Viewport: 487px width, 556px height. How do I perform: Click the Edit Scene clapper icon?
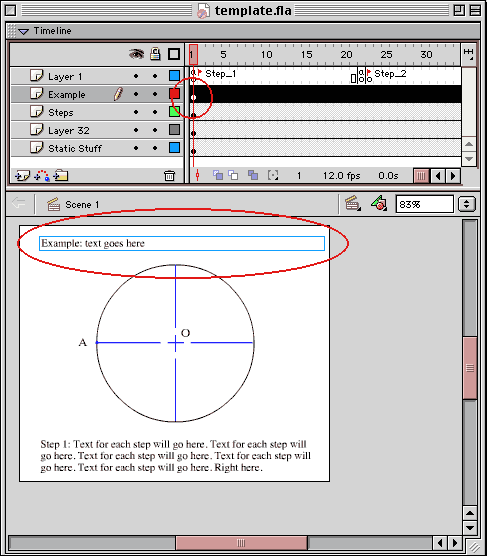[353, 204]
